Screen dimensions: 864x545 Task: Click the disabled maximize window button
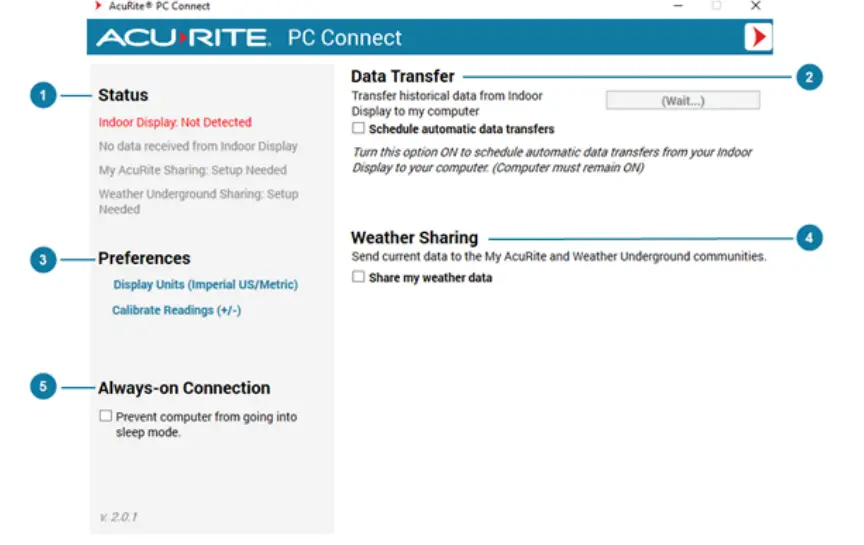point(716,6)
